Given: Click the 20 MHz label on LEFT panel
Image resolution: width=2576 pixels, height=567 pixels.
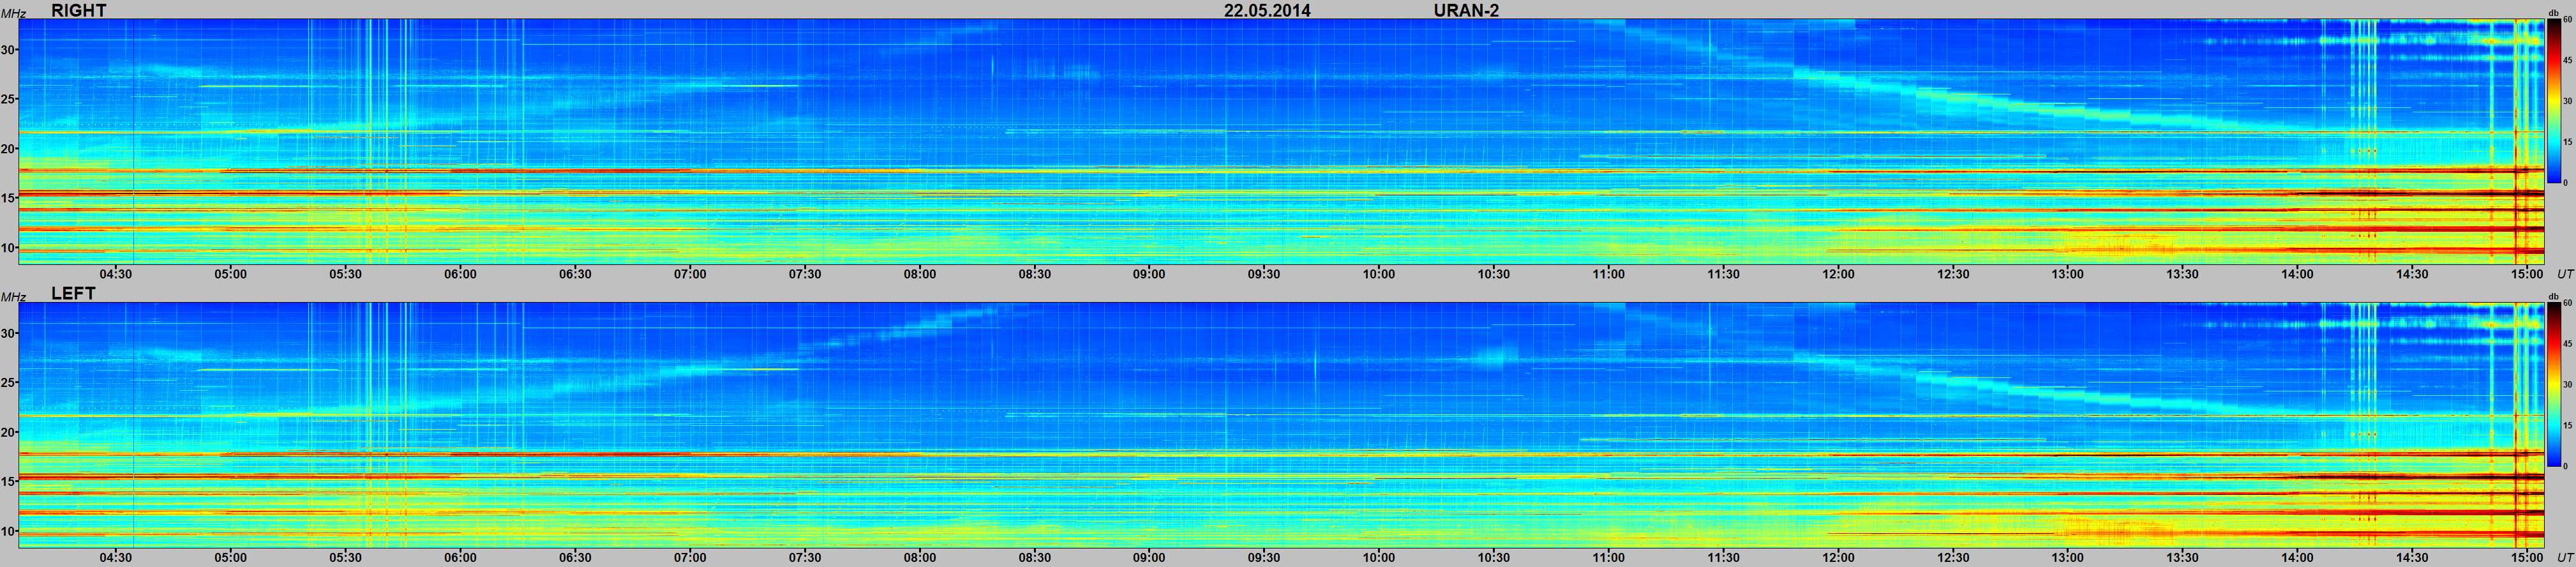Looking at the screenshot, I should [9, 433].
